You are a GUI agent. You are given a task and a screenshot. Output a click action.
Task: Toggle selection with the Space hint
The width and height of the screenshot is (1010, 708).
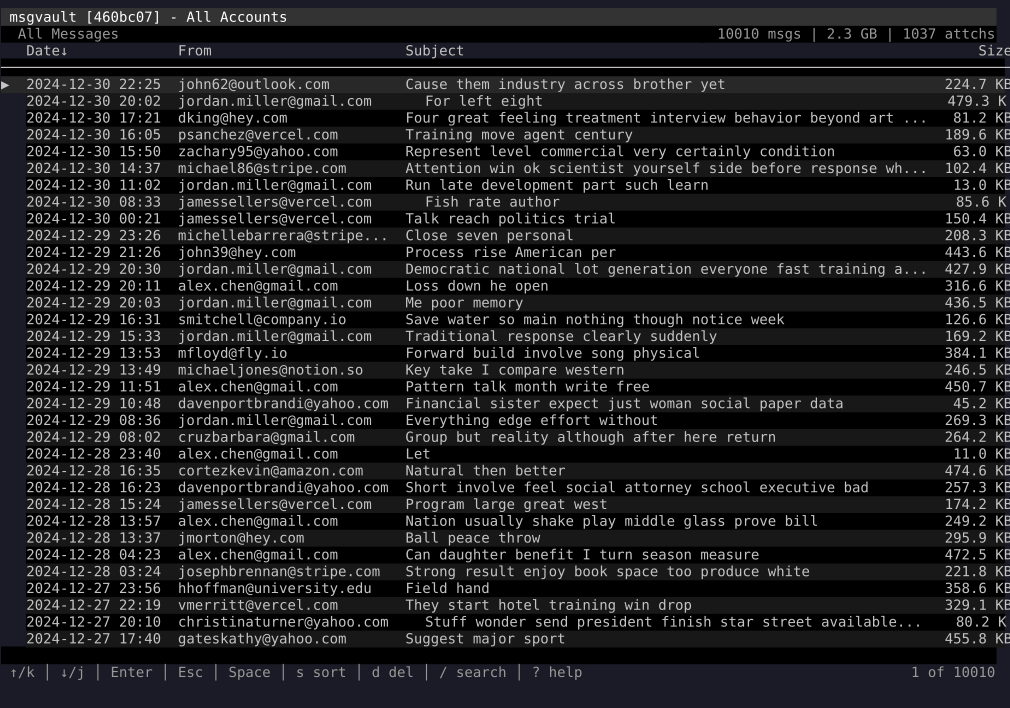click(249, 672)
